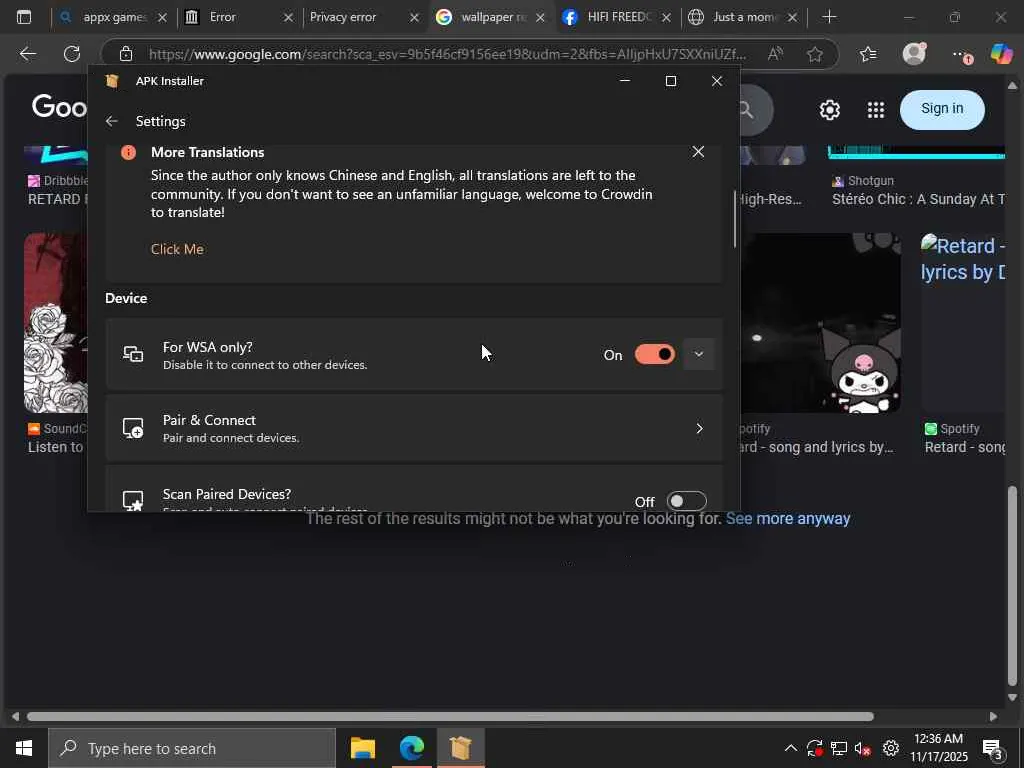
Task: Click See more anyway link
Action: click(788, 519)
